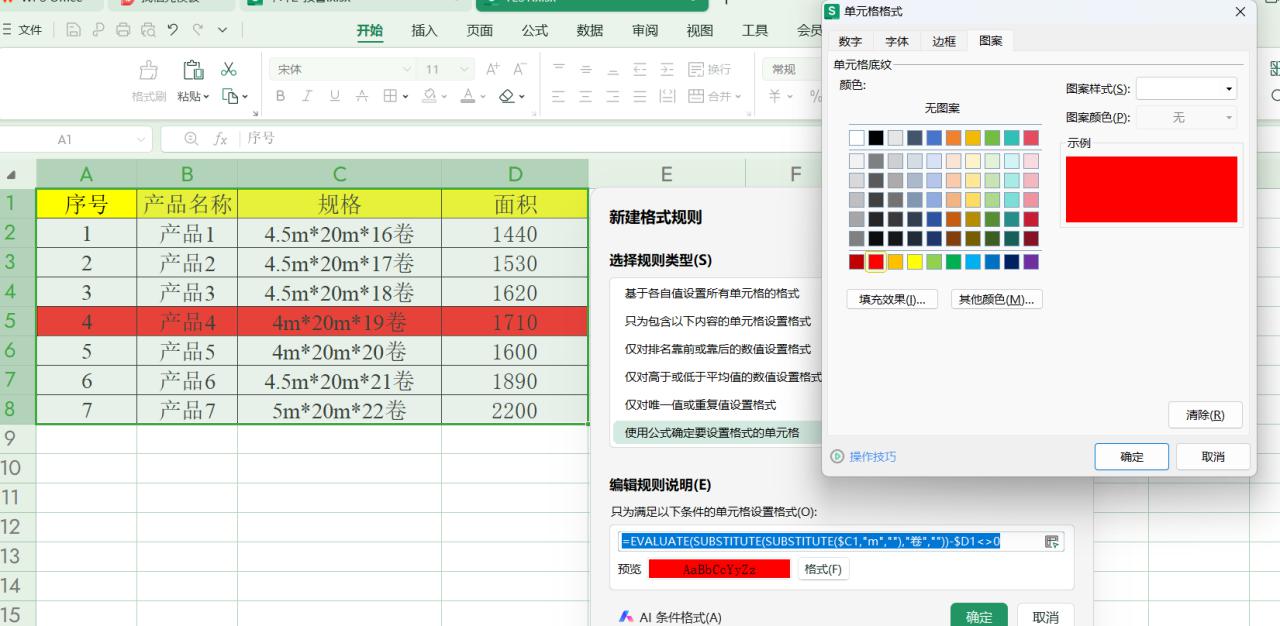The height and width of the screenshot is (626, 1280).
Task: Click 确定 in the new format rule dialog
Action: point(979,617)
